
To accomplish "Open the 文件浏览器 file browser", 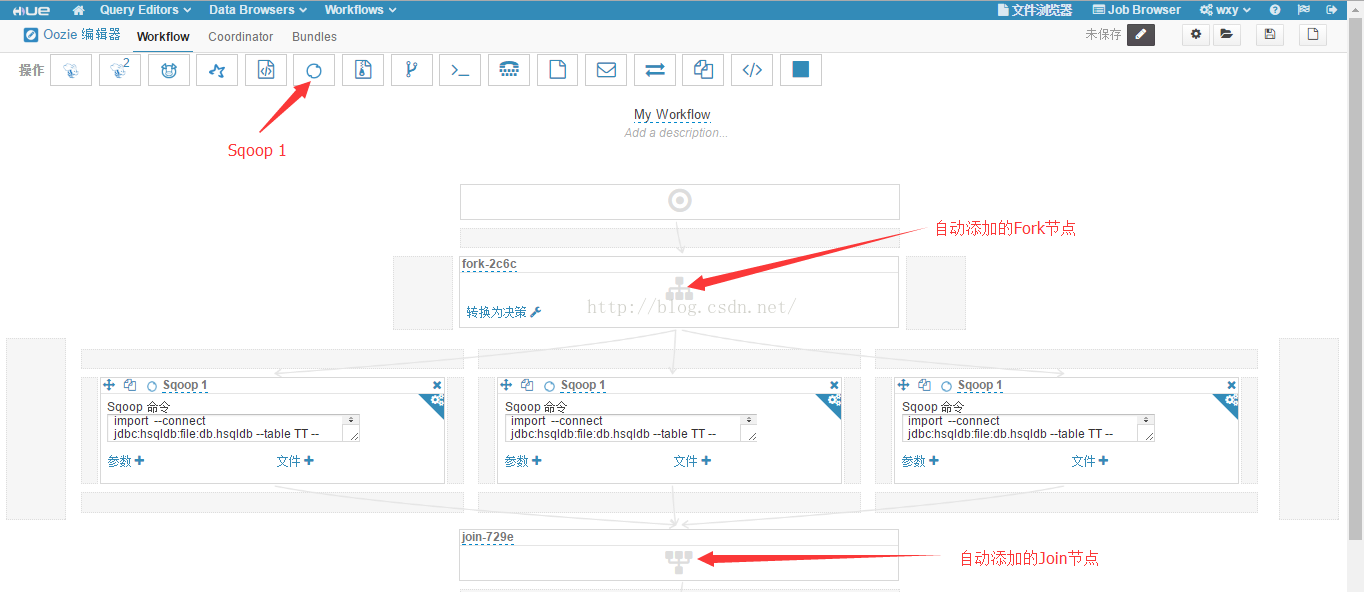I will pyautogui.click(x=1035, y=10).
